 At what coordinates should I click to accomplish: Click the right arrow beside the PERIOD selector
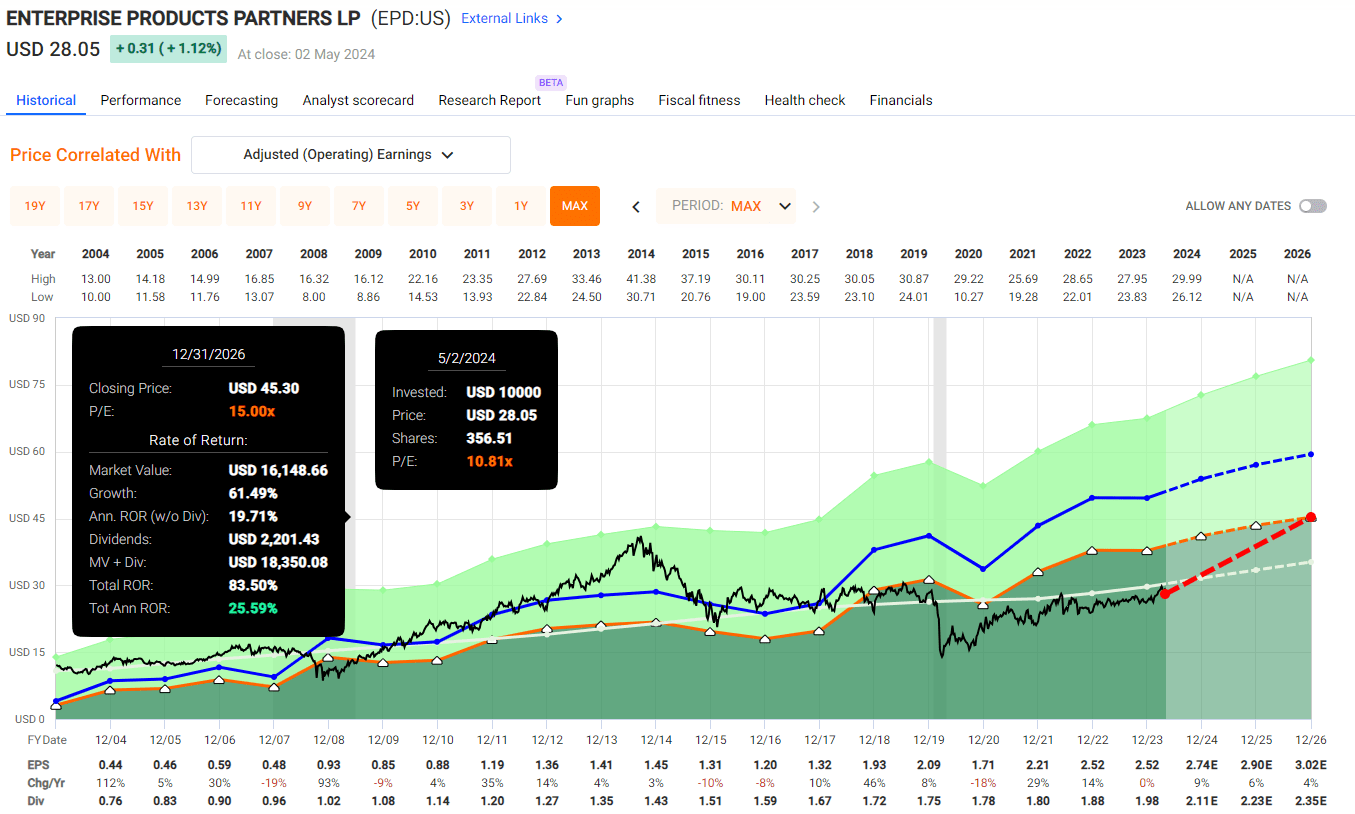click(x=816, y=206)
